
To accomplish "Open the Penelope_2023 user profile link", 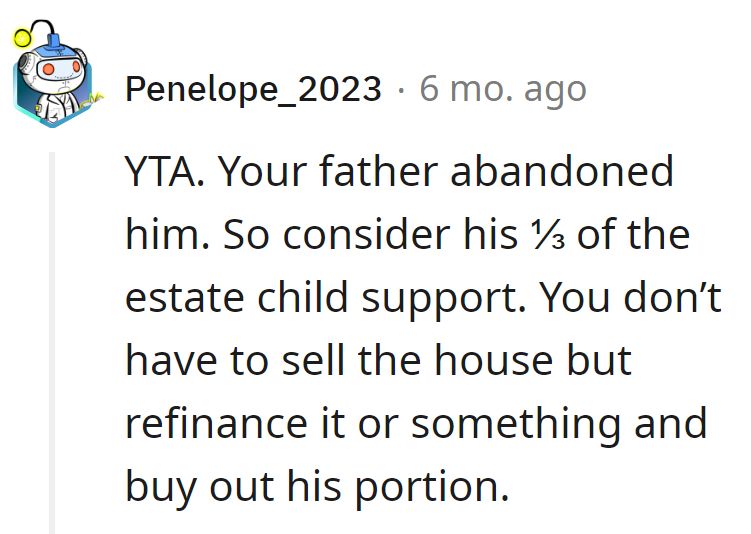I will (253, 89).
